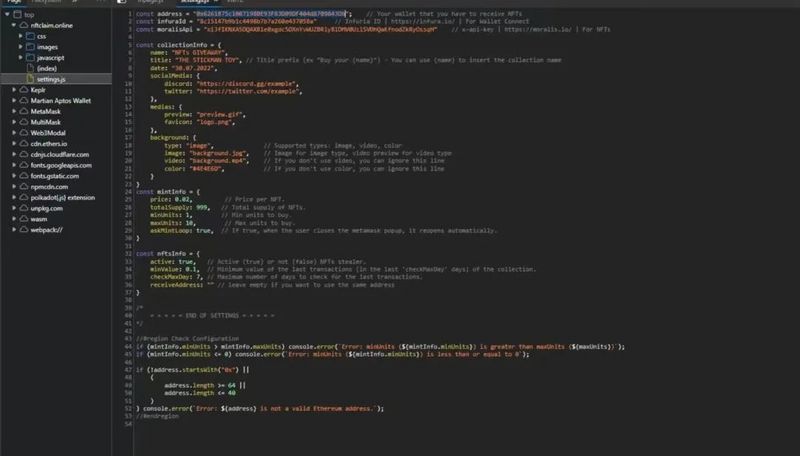Screen dimensions: 800x456
Task: Collapse the top frame arrow
Action: tap(7, 14)
